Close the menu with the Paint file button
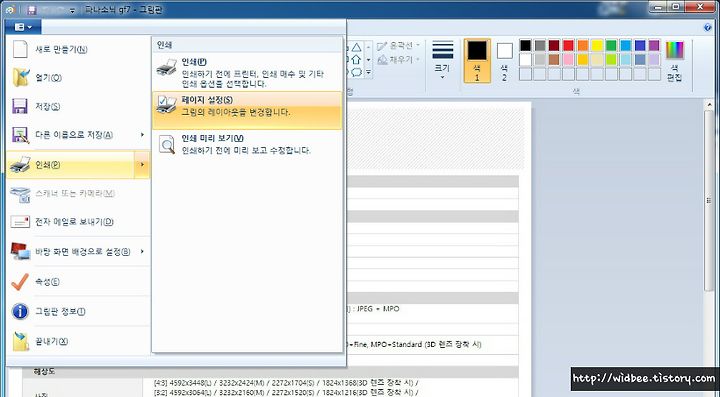 (23, 27)
